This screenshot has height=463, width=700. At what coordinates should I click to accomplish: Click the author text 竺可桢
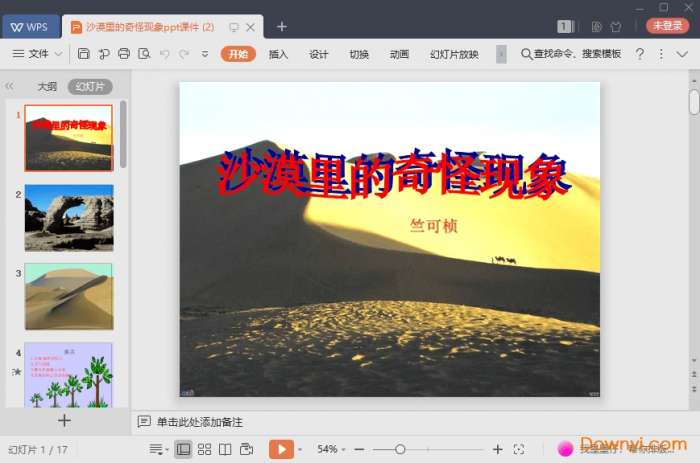433,226
